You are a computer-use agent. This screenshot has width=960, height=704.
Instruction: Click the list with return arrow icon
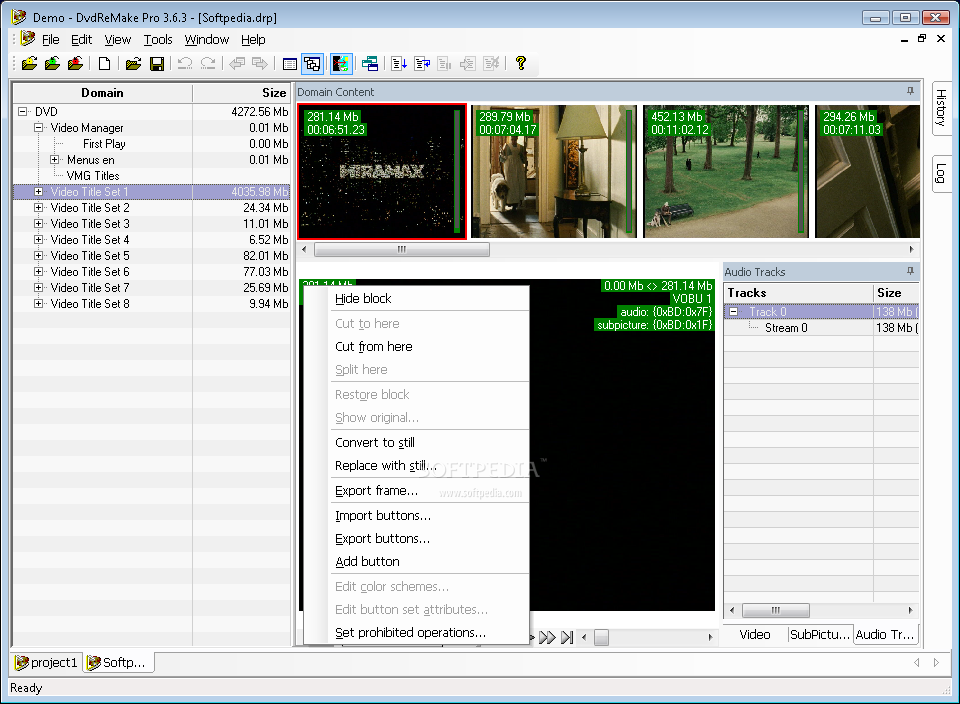pyautogui.click(x=422, y=64)
